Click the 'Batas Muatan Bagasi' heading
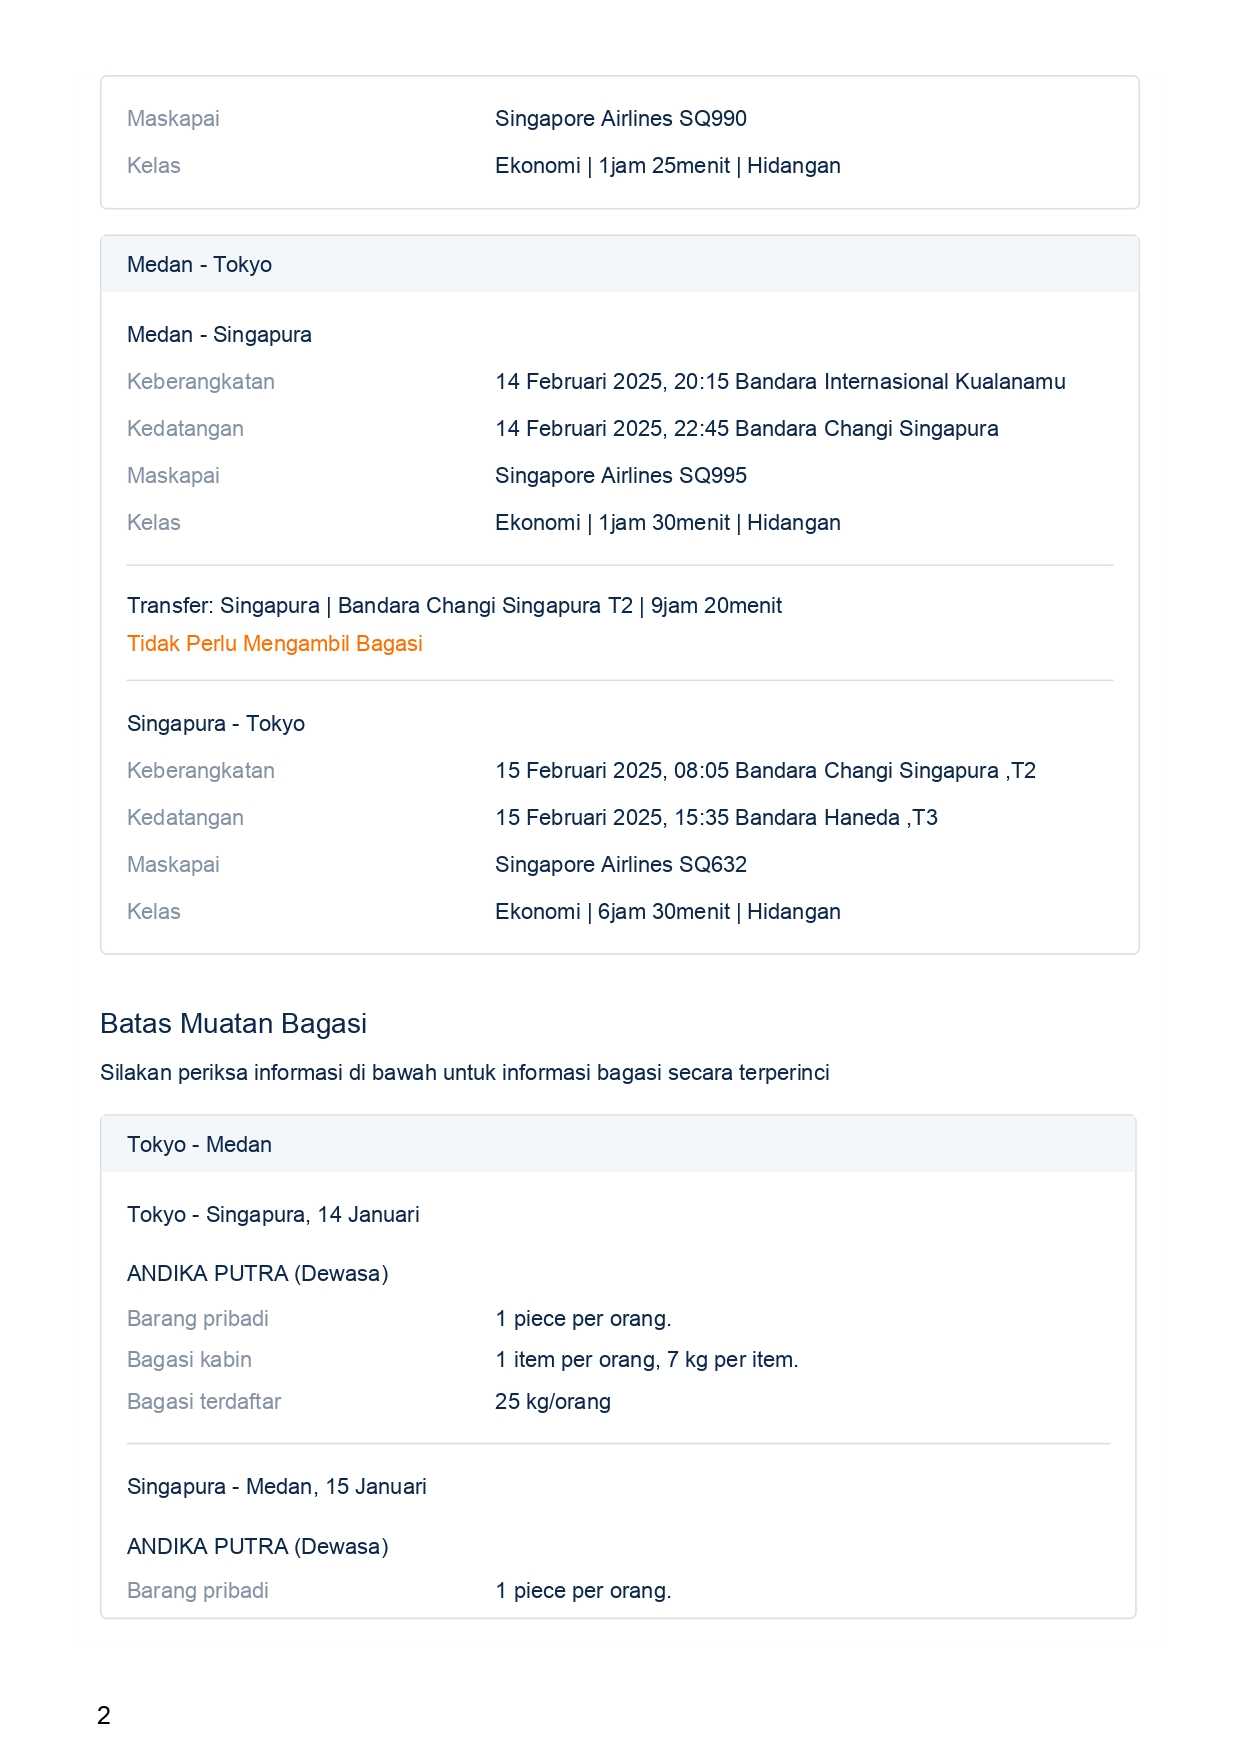The width and height of the screenshot is (1240, 1755). (233, 1023)
